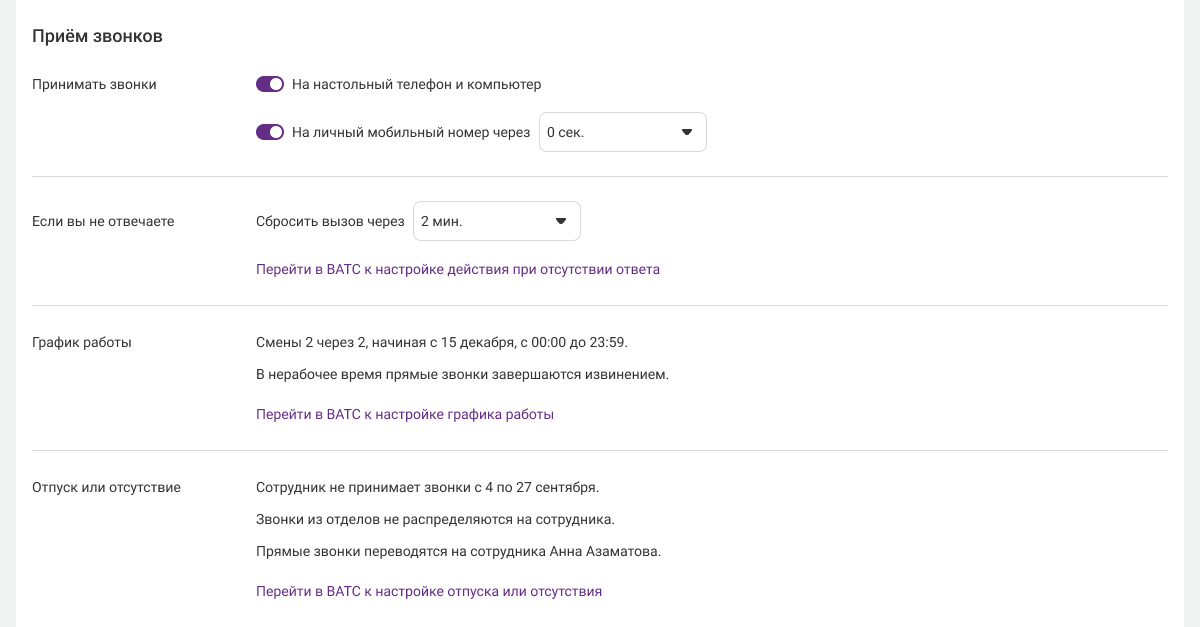Disable calls to desk phone and computer toggle
Image resolution: width=1200 pixels, height=627 pixels.
270,85
